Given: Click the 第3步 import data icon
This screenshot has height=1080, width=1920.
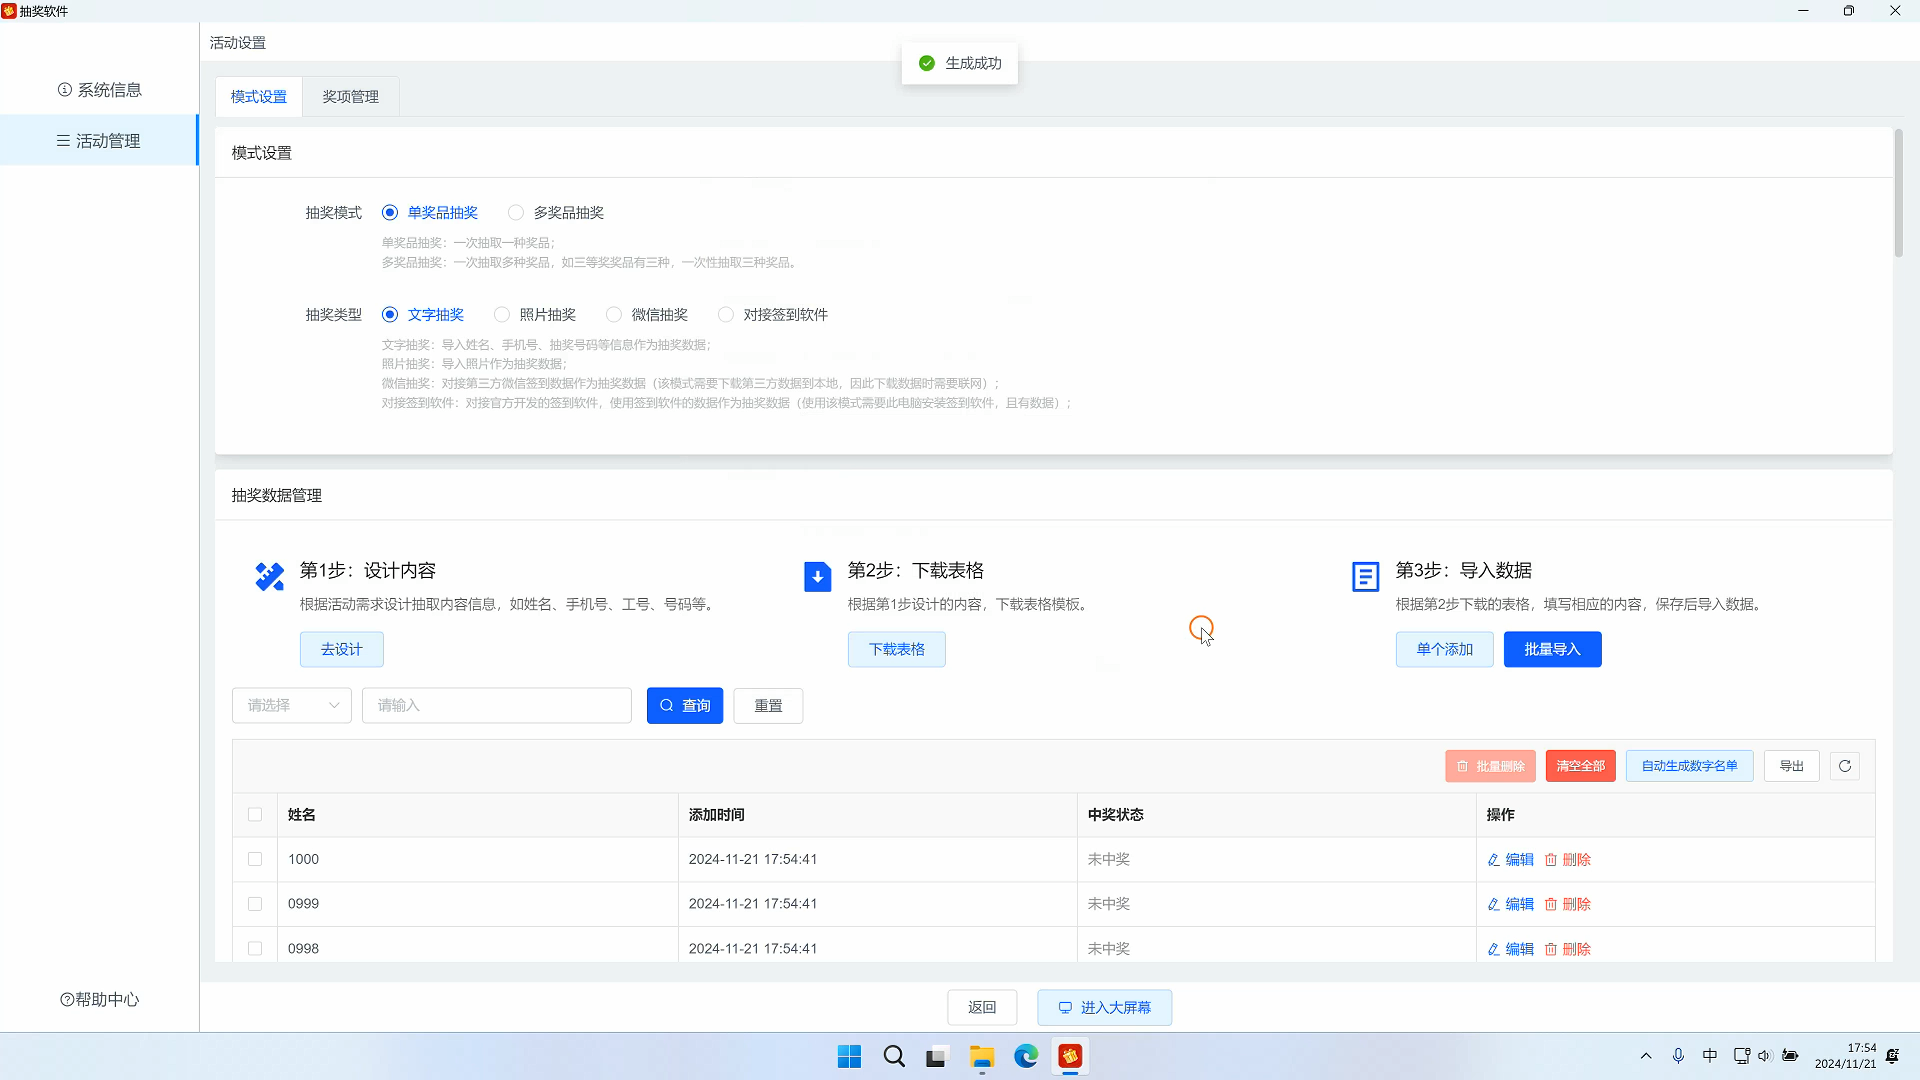Looking at the screenshot, I should pyautogui.click(x=1365, y=577).
